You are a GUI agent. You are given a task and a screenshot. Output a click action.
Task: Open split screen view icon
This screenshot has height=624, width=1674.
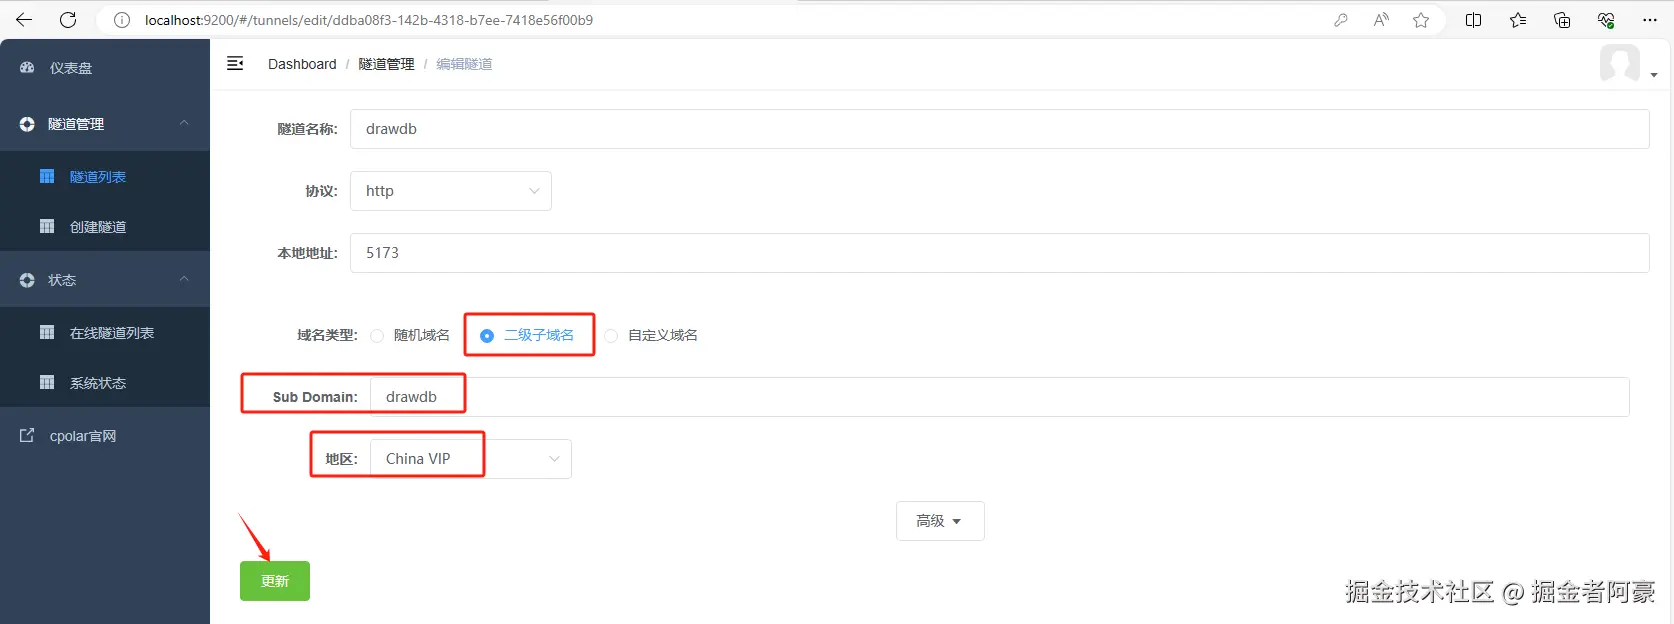[1473, 20]
